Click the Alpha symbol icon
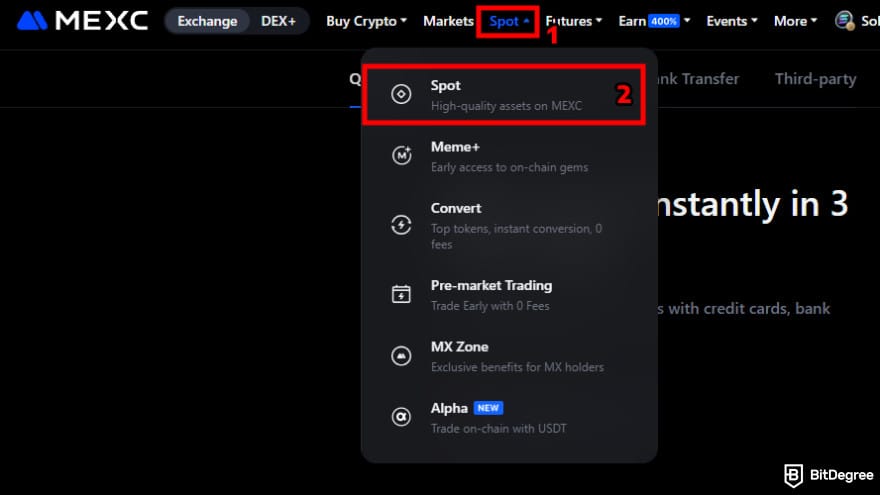880x495 pixels. [x=401, y=416]
